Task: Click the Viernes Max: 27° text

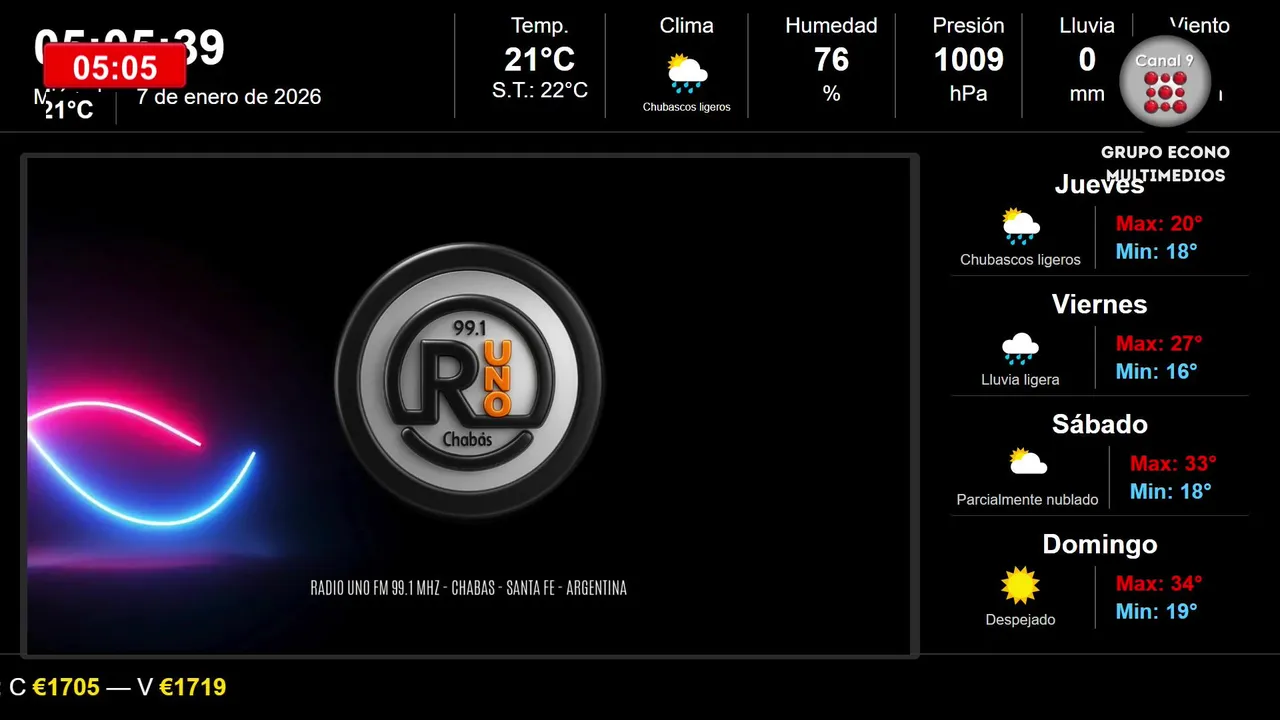Action: click(1159, 344)
